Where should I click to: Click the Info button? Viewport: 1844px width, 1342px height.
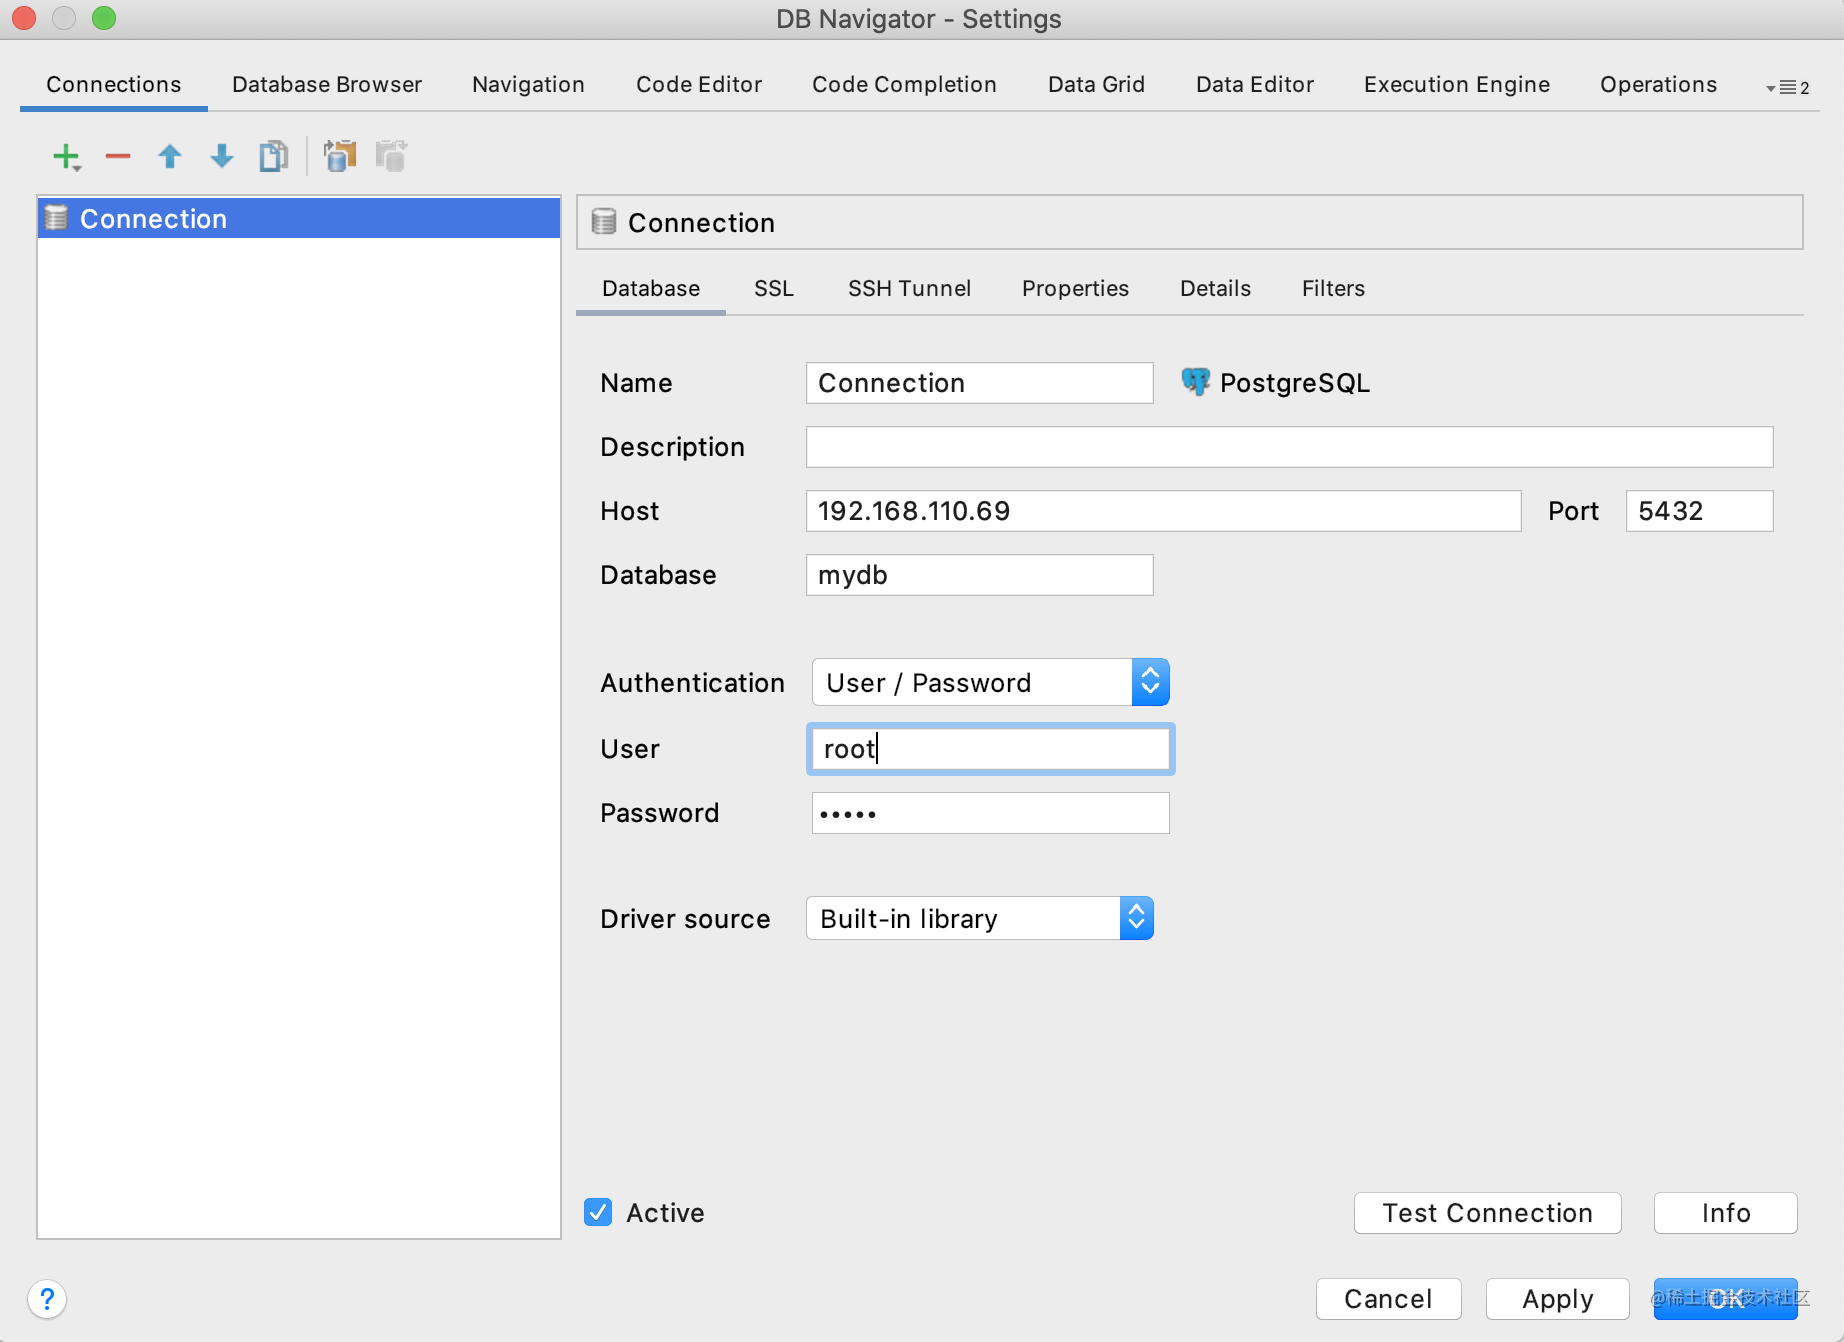(x=1725, y=1212)
